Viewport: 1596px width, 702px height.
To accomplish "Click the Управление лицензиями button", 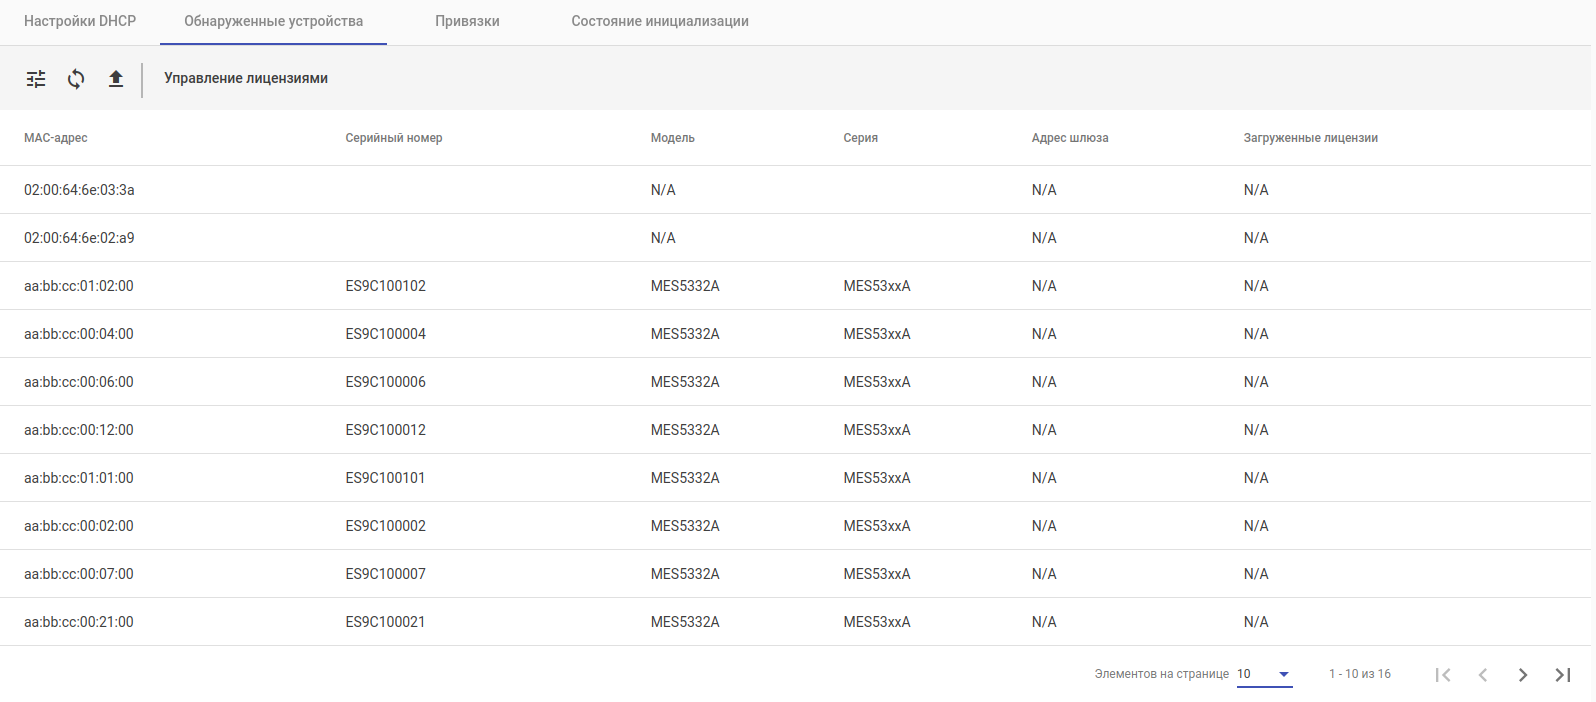I will [x=246, y=78].
